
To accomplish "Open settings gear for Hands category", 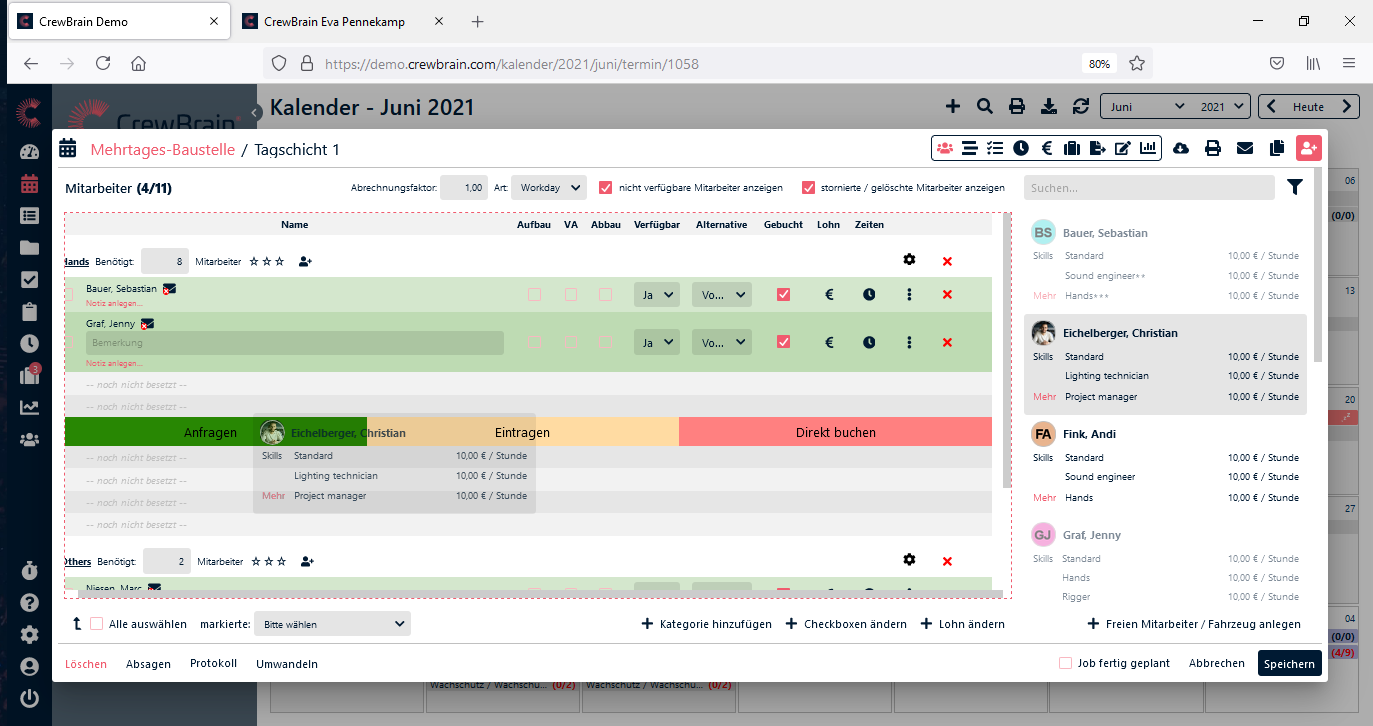I will pos(908,260).
